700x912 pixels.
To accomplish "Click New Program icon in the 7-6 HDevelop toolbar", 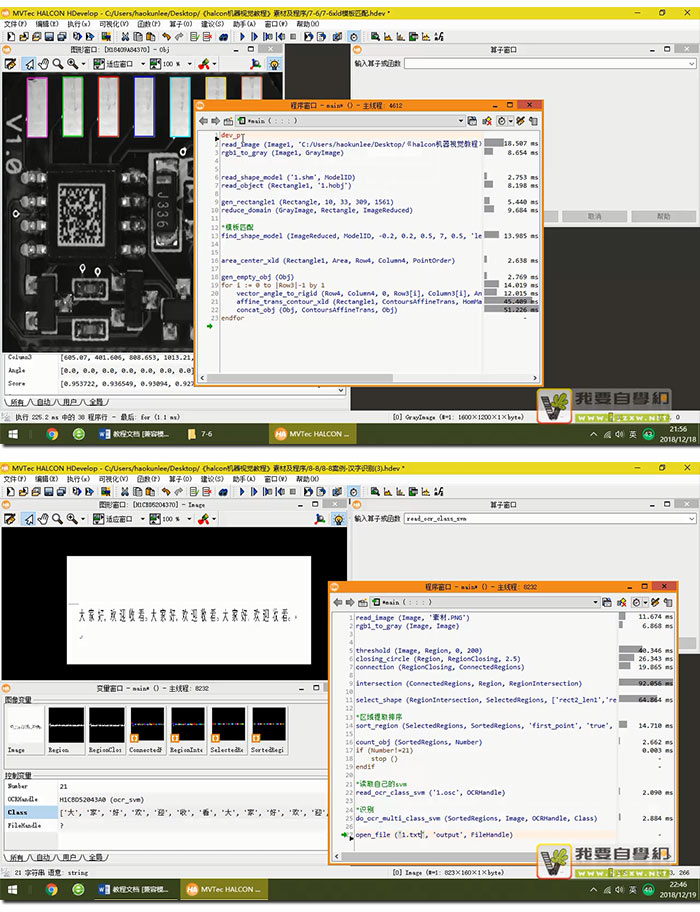I will pos(11,37).
